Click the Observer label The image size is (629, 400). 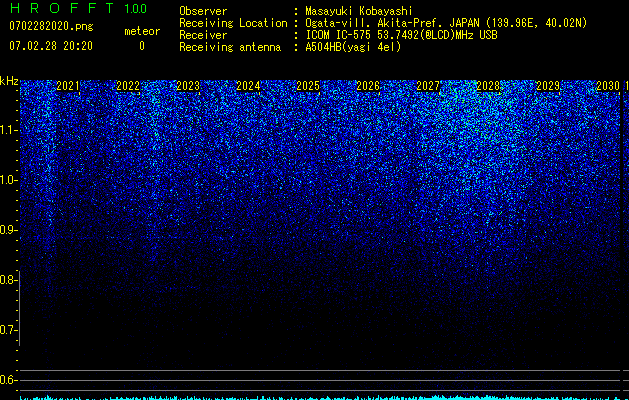tap(203, 11)
